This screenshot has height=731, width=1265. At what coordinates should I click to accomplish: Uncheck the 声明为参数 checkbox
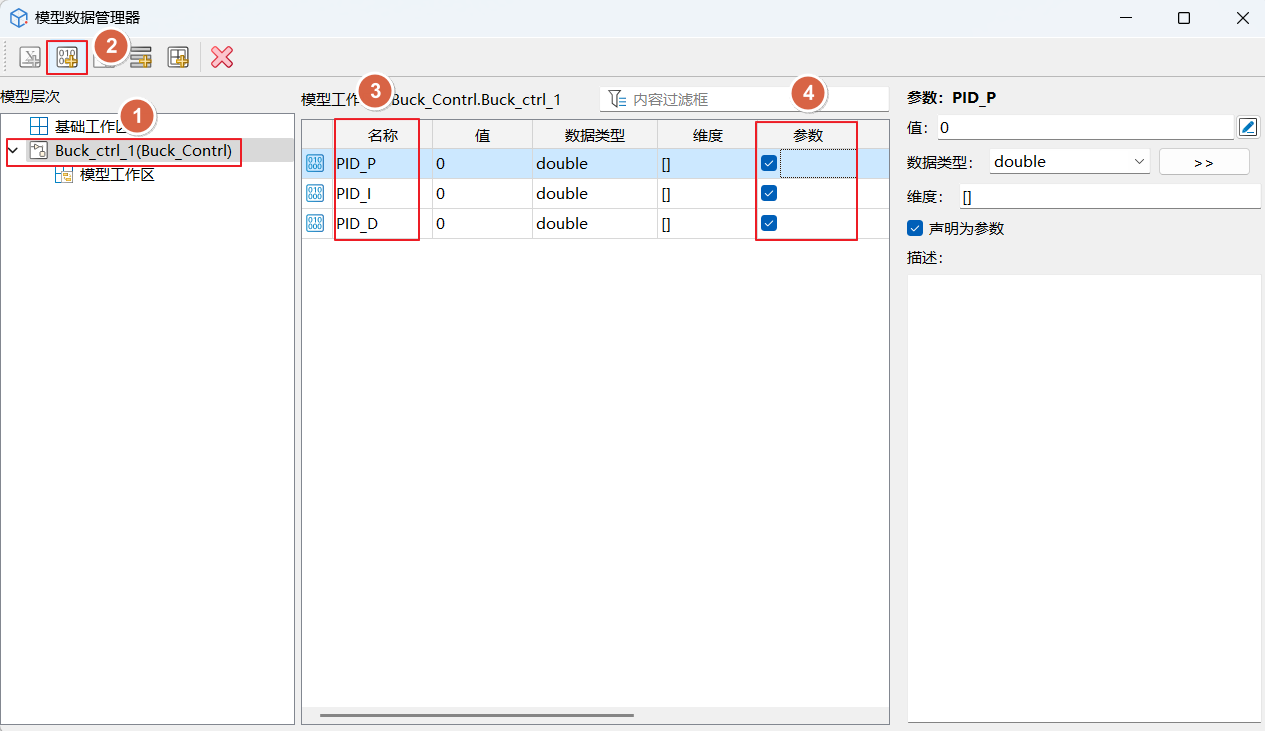[x=915, y=228]
